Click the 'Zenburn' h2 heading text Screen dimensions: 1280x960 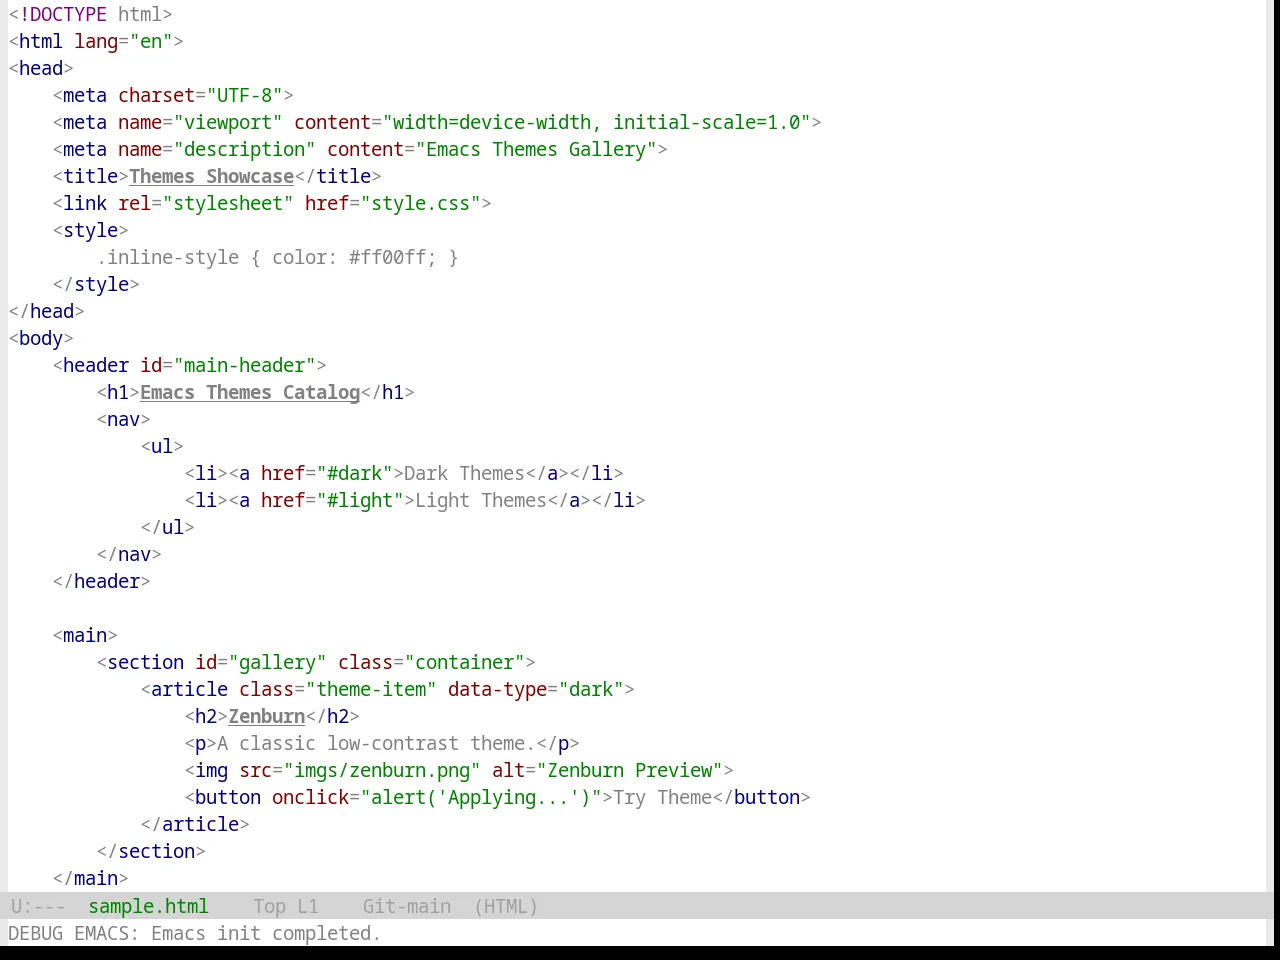267,717
